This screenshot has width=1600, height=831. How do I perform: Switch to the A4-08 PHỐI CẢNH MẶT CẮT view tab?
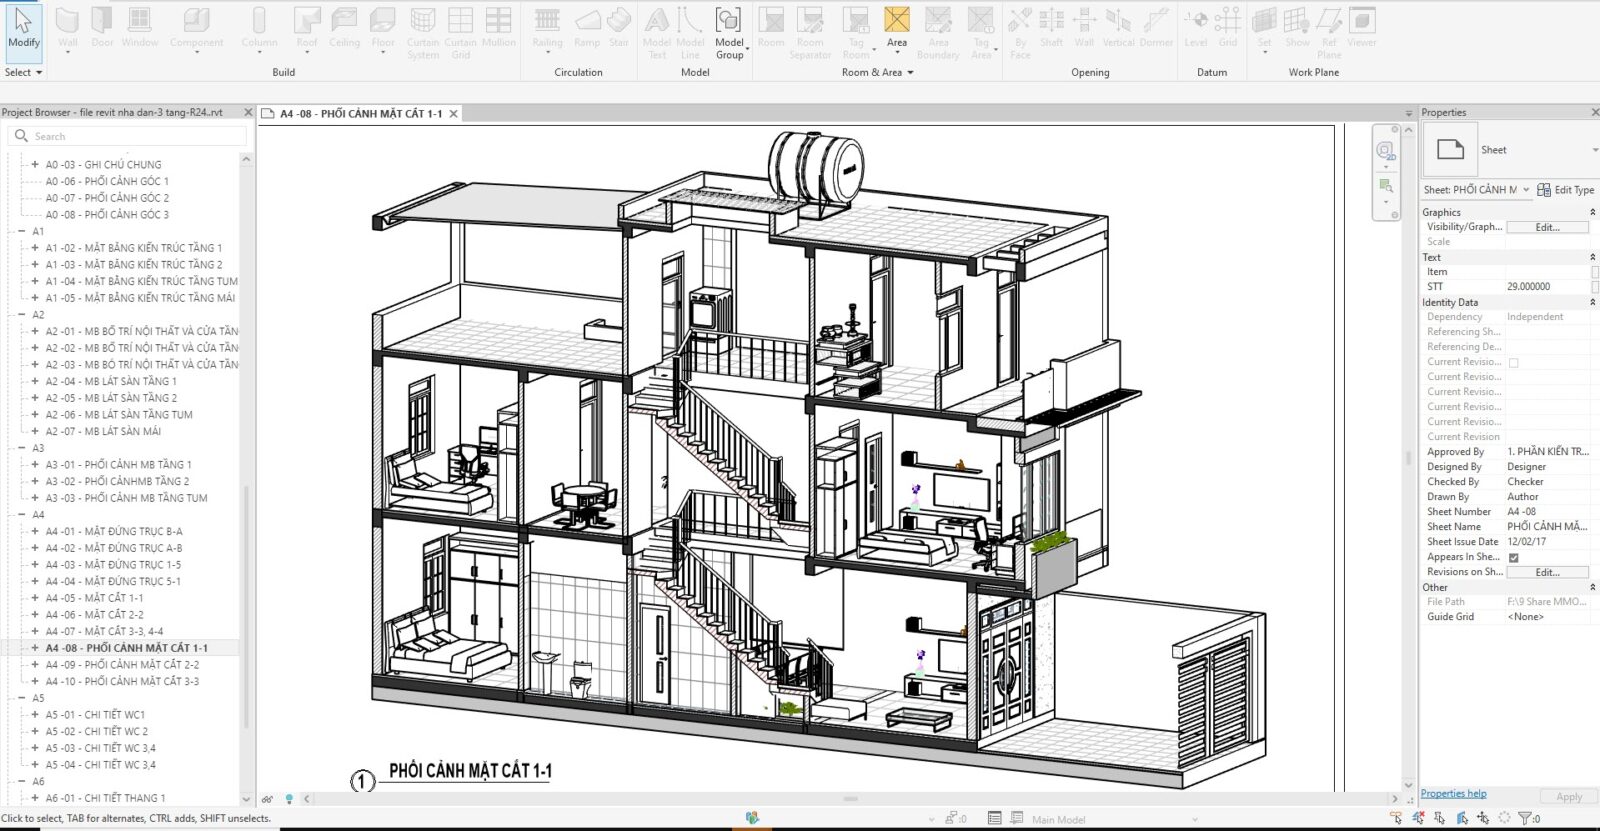tap(359, 114)
